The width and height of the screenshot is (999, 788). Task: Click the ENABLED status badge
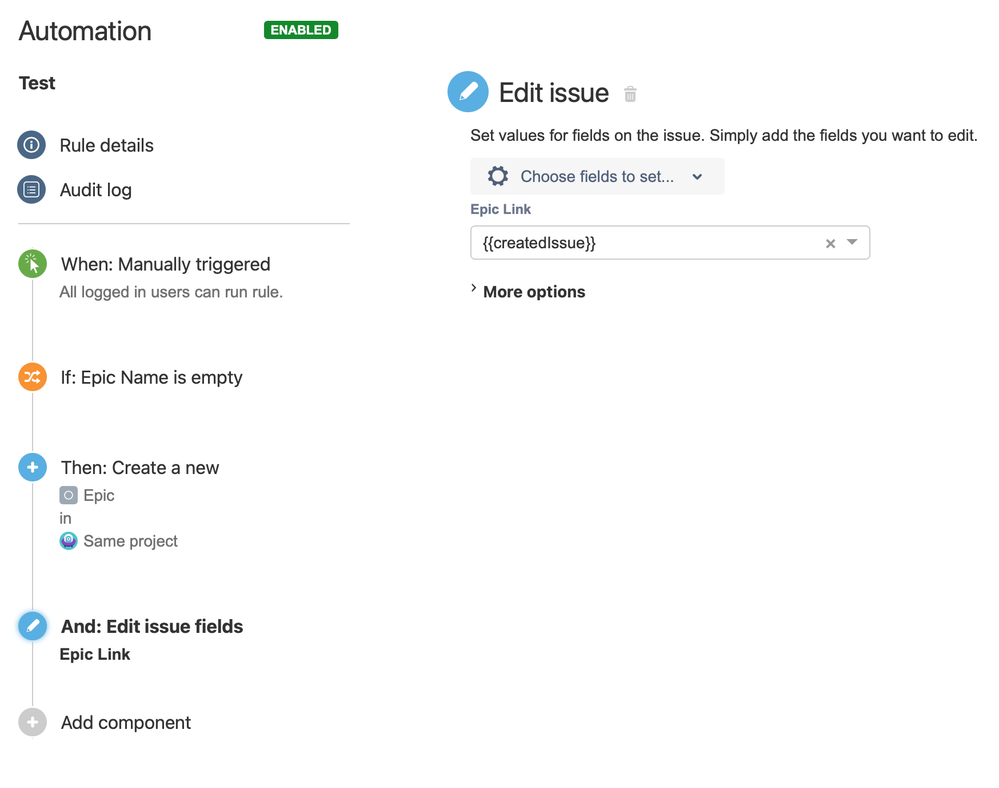point(301,30)
